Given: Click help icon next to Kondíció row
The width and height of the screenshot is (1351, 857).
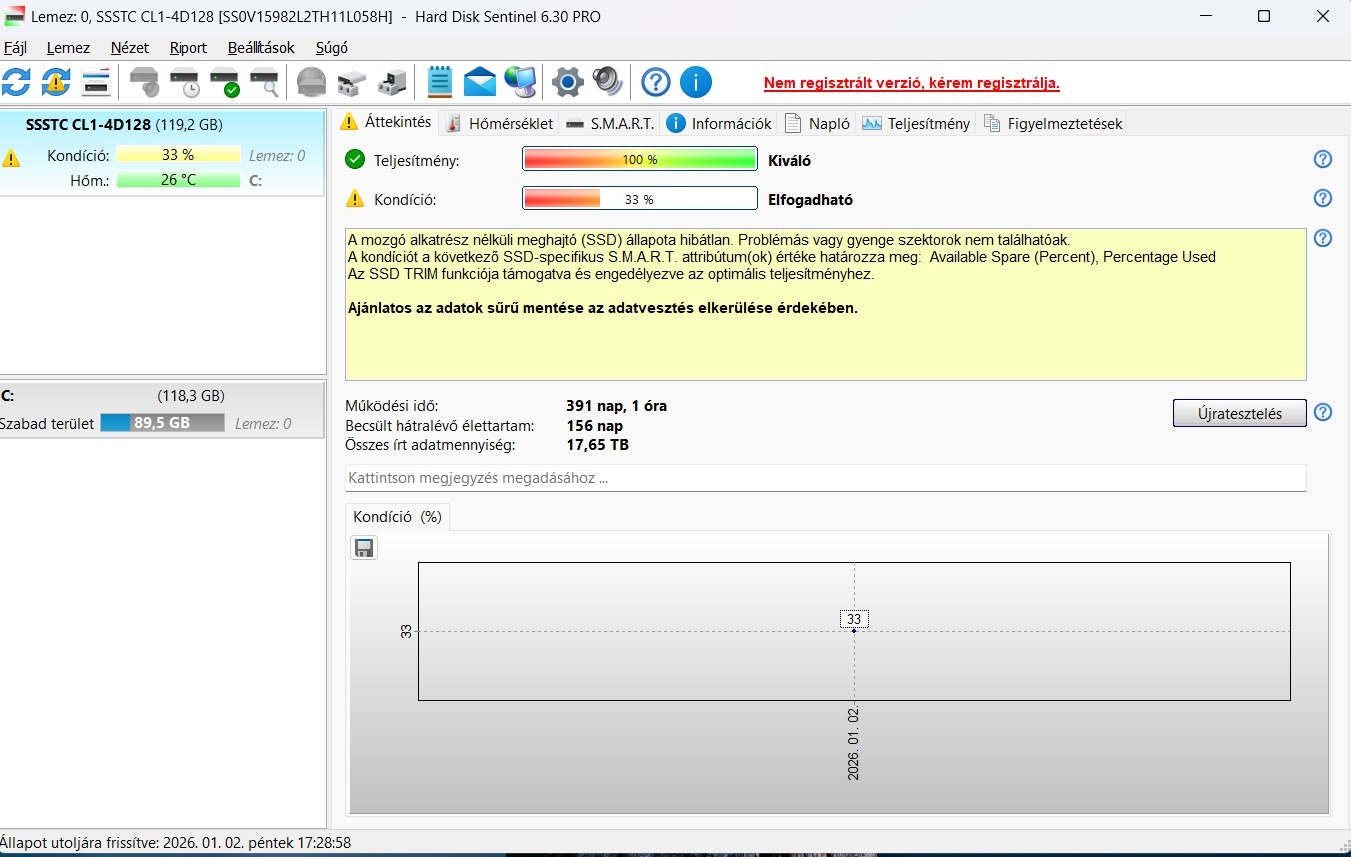Looking at the screenshot, I should (x=1323, y=198).
